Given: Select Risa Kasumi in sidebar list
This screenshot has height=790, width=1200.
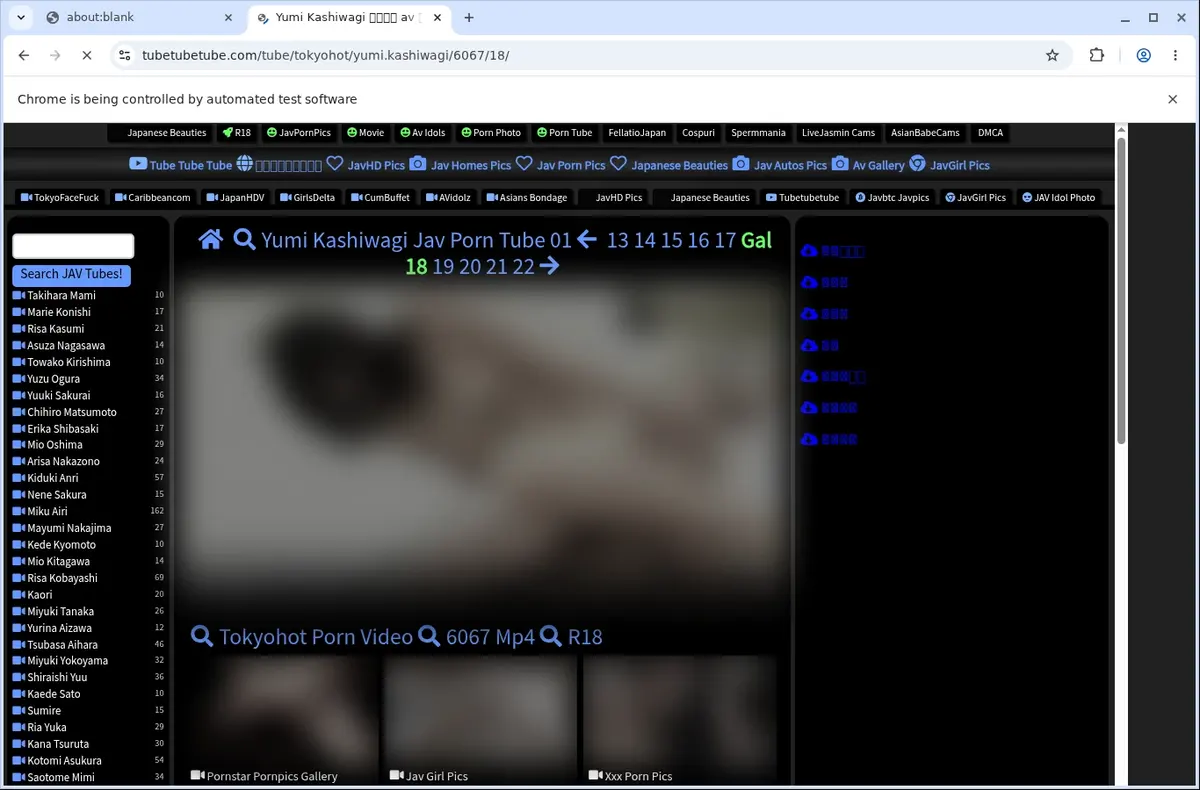Looking at the screenshot, I should (55, 328).
